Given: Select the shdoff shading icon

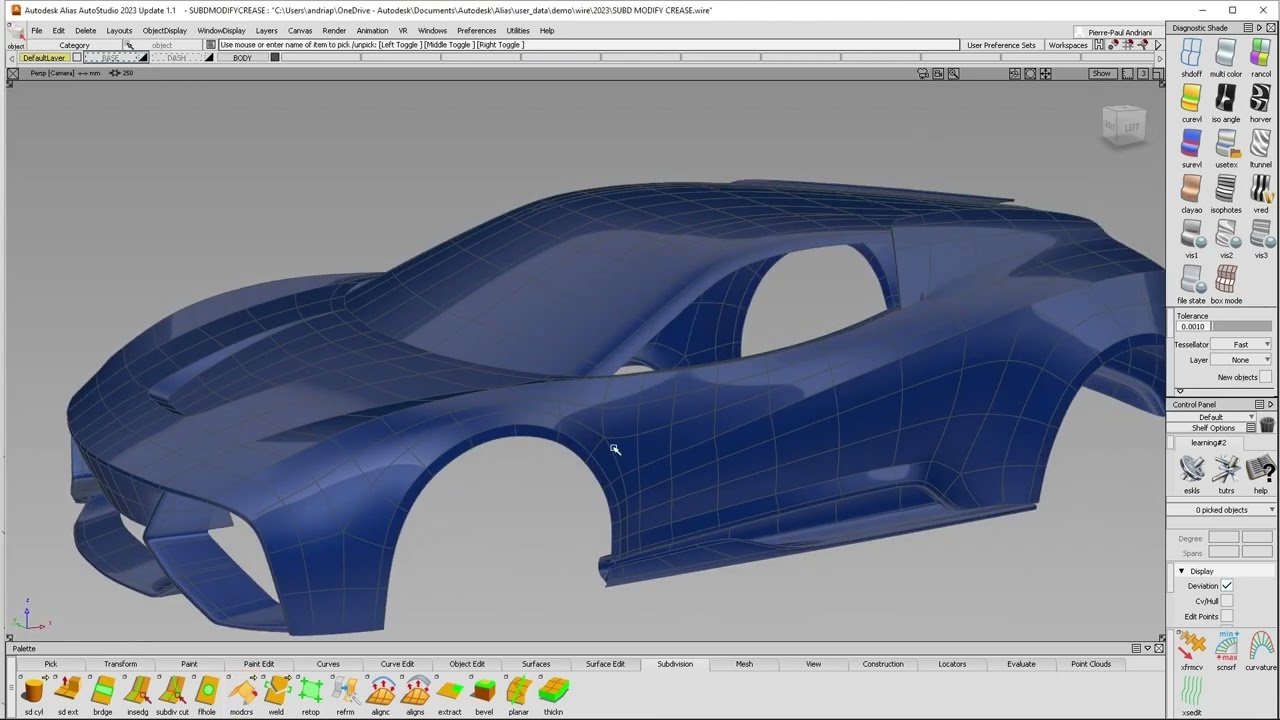Looking at the screenshot, I should pos(1191,53).
